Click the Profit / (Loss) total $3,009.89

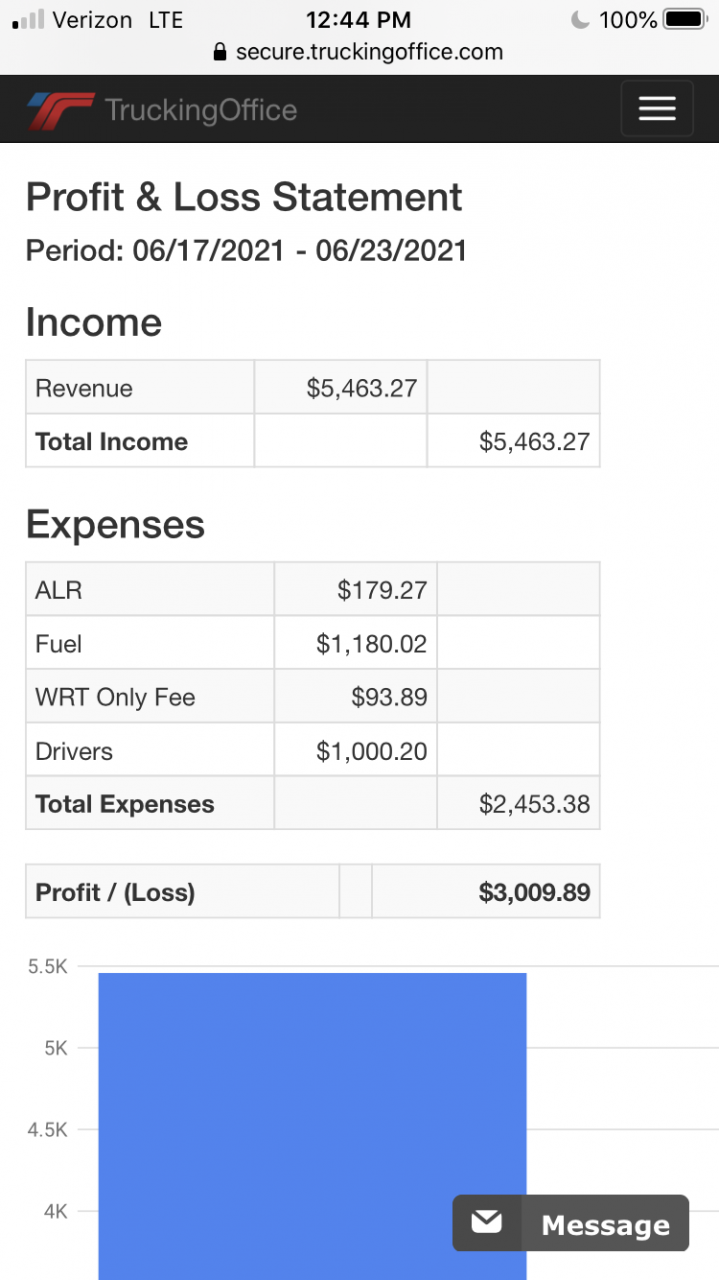534,892
